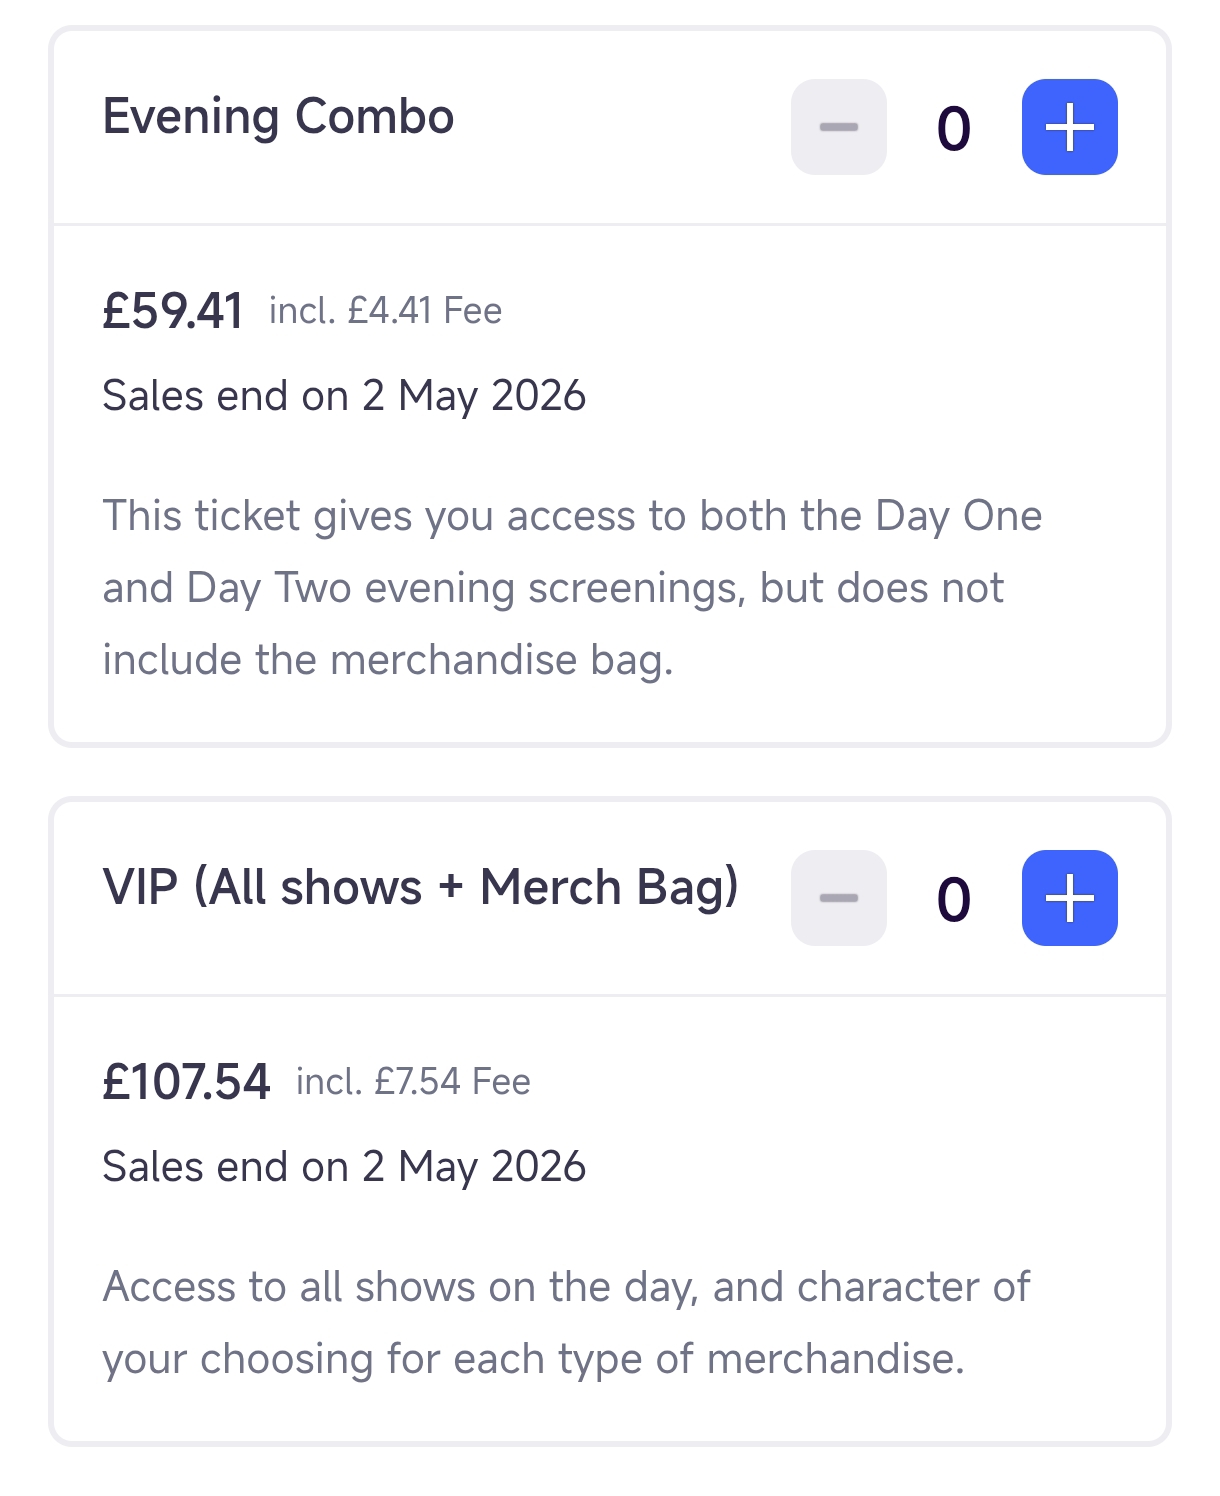The image size is (1220, 1496).
Task: Click divider line under Evening Combo header
Action: tap(610, 225)
